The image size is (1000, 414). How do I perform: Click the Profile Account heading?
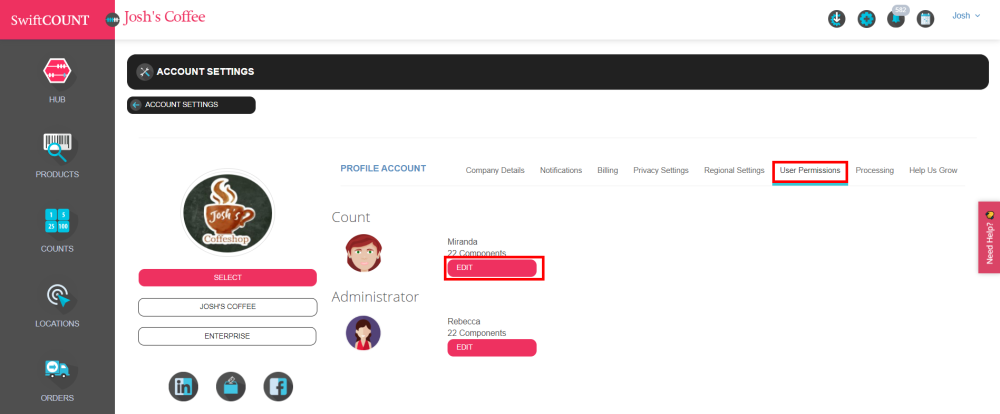click(383, 168)
